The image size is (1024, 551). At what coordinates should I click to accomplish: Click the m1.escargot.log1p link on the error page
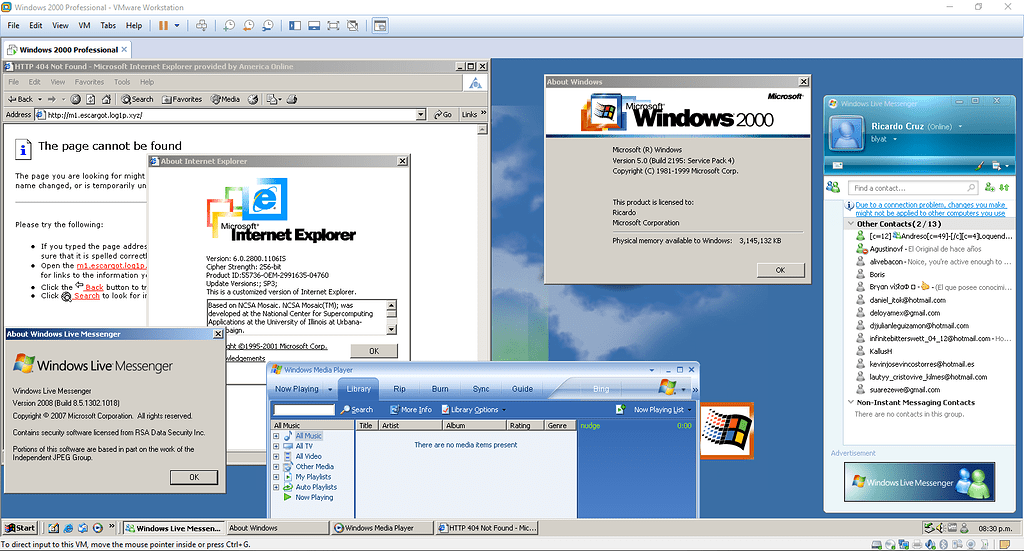111,266
